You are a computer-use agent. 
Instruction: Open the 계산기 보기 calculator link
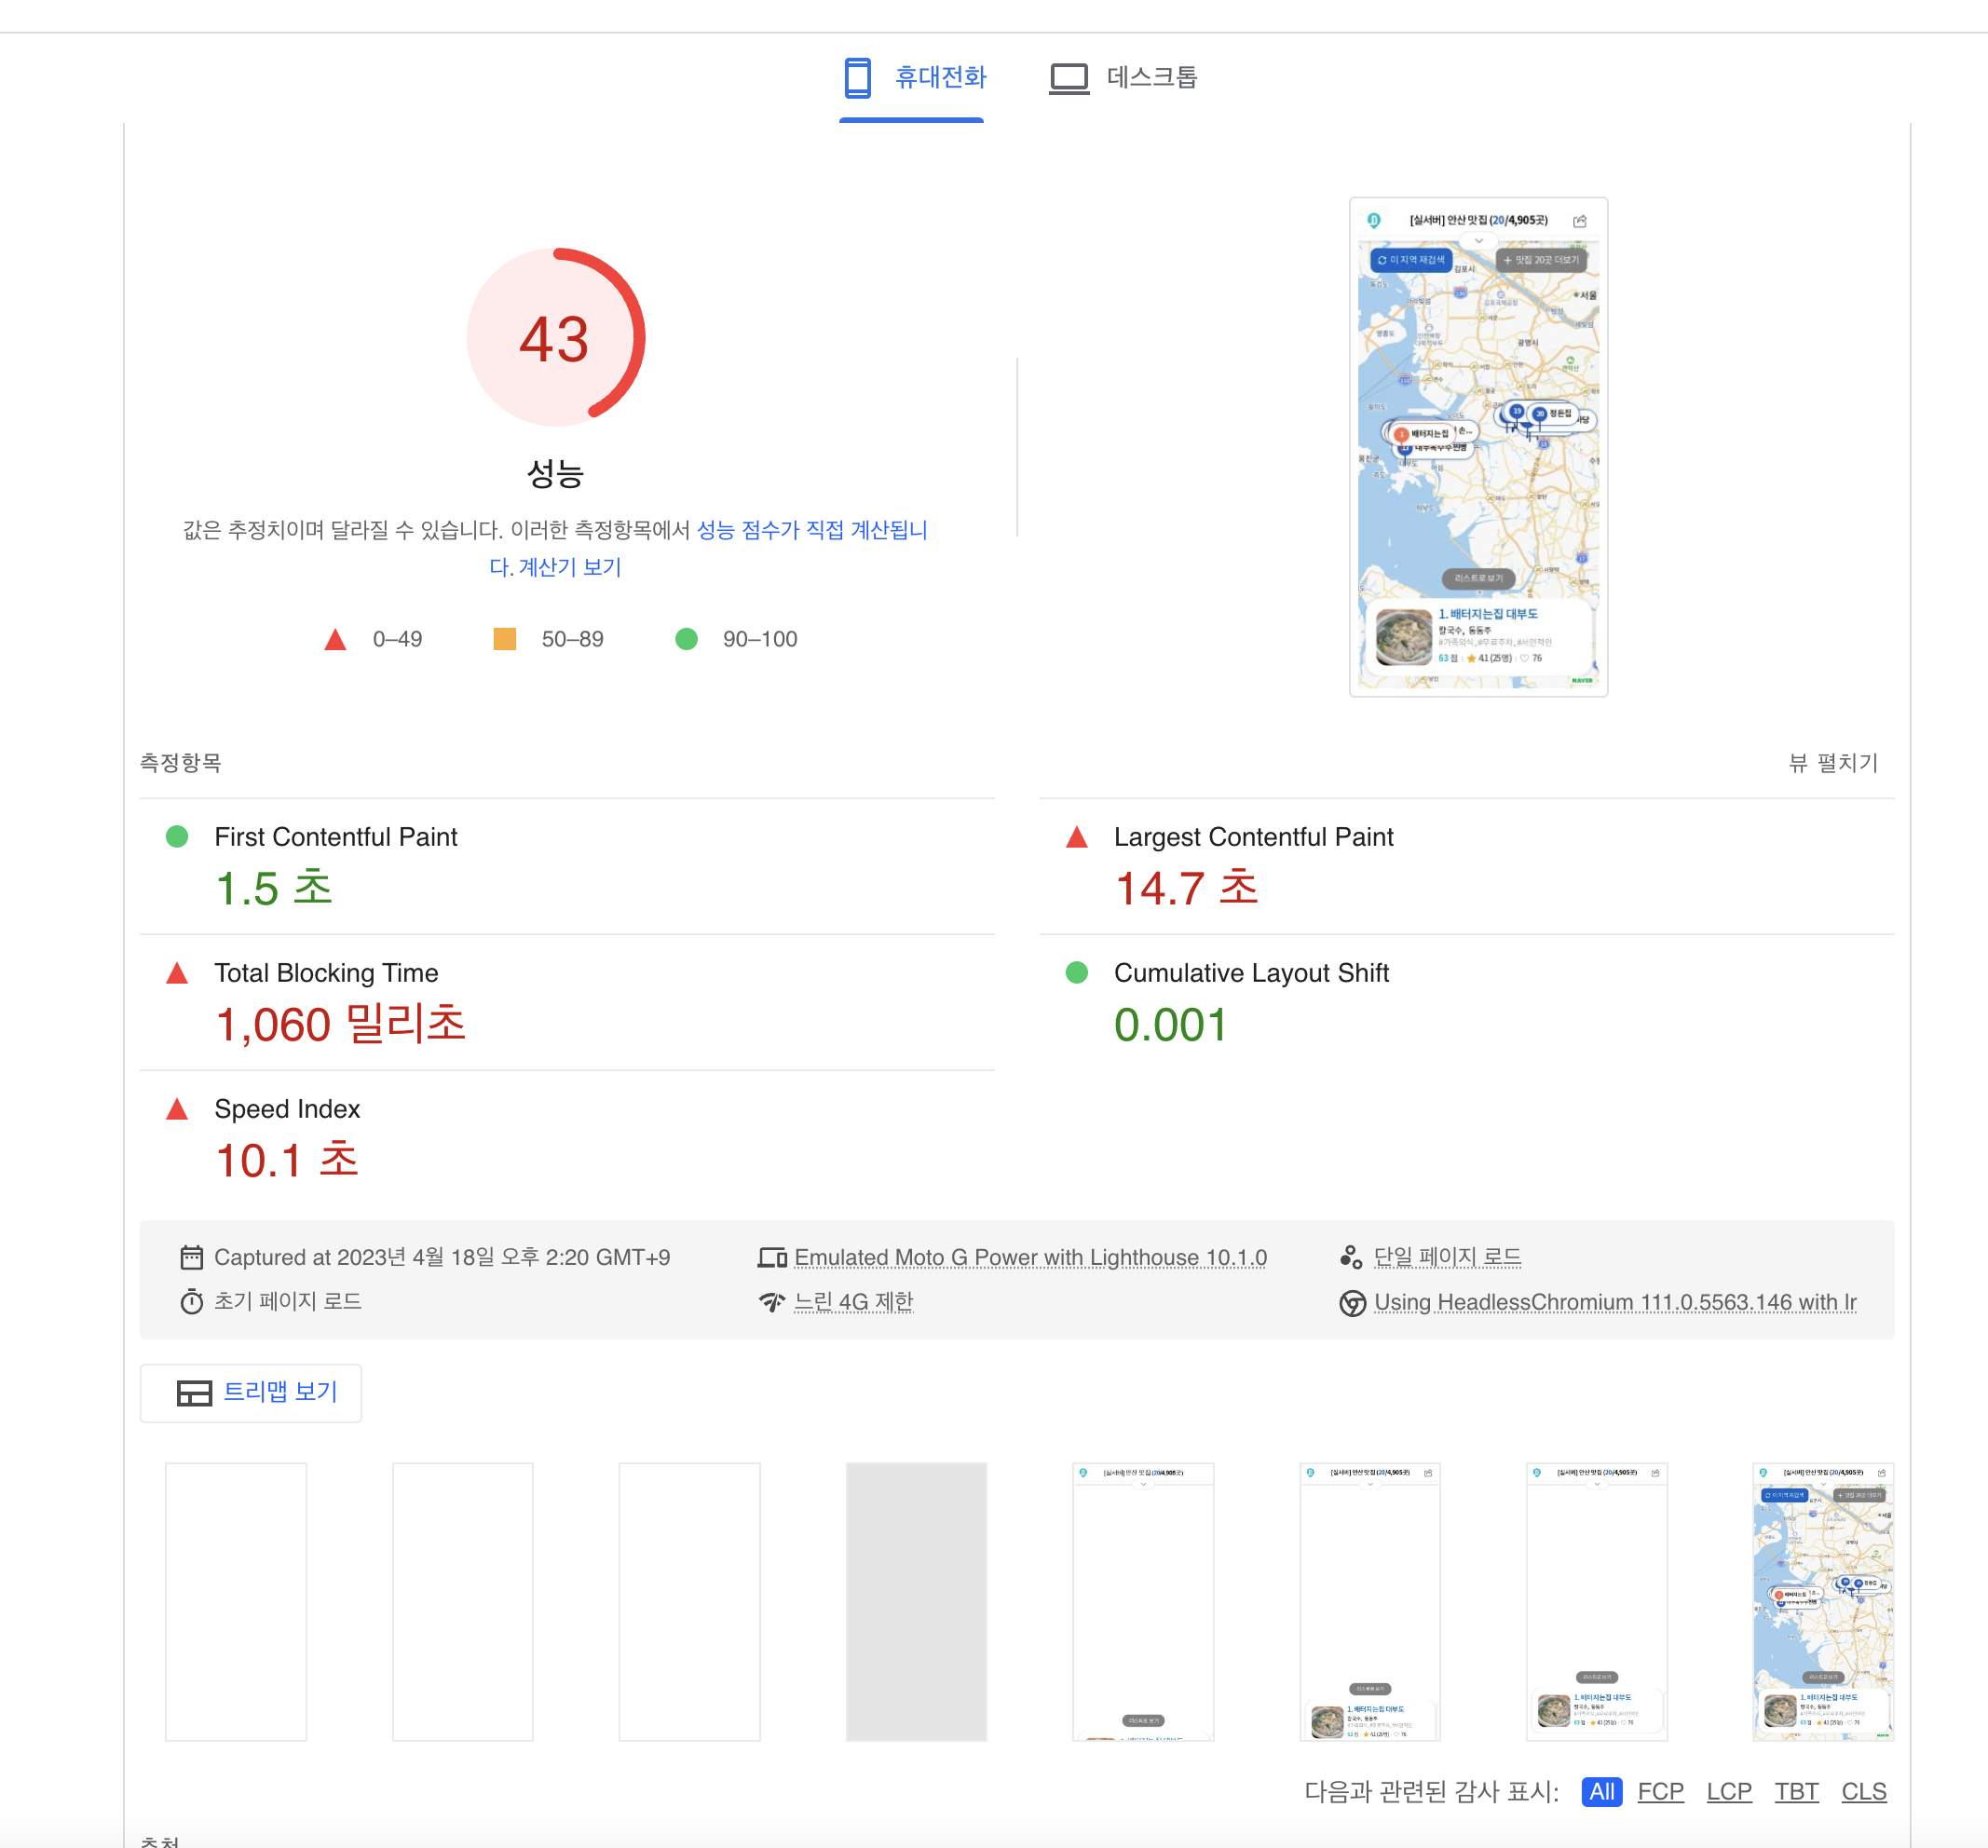pos(568,567)
